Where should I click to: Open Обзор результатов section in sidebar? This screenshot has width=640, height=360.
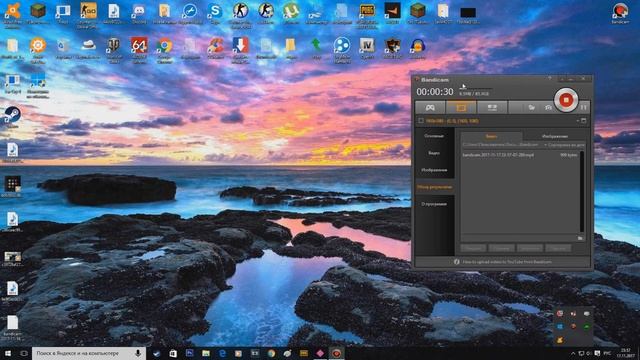click(x=434, y=187)
